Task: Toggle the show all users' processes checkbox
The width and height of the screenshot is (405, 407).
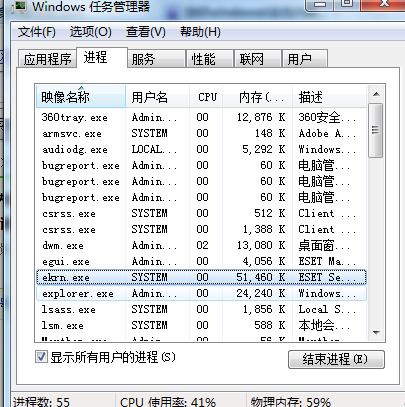Action: point(41,357)
